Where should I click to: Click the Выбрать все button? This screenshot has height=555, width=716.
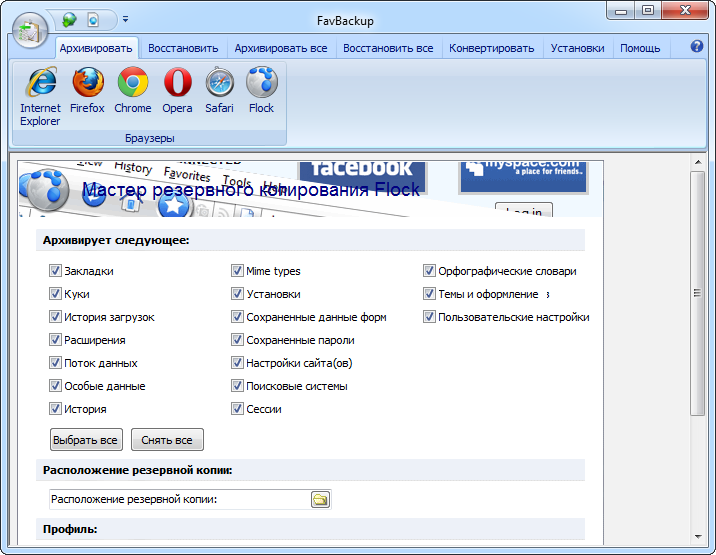[x=86, y=440]
